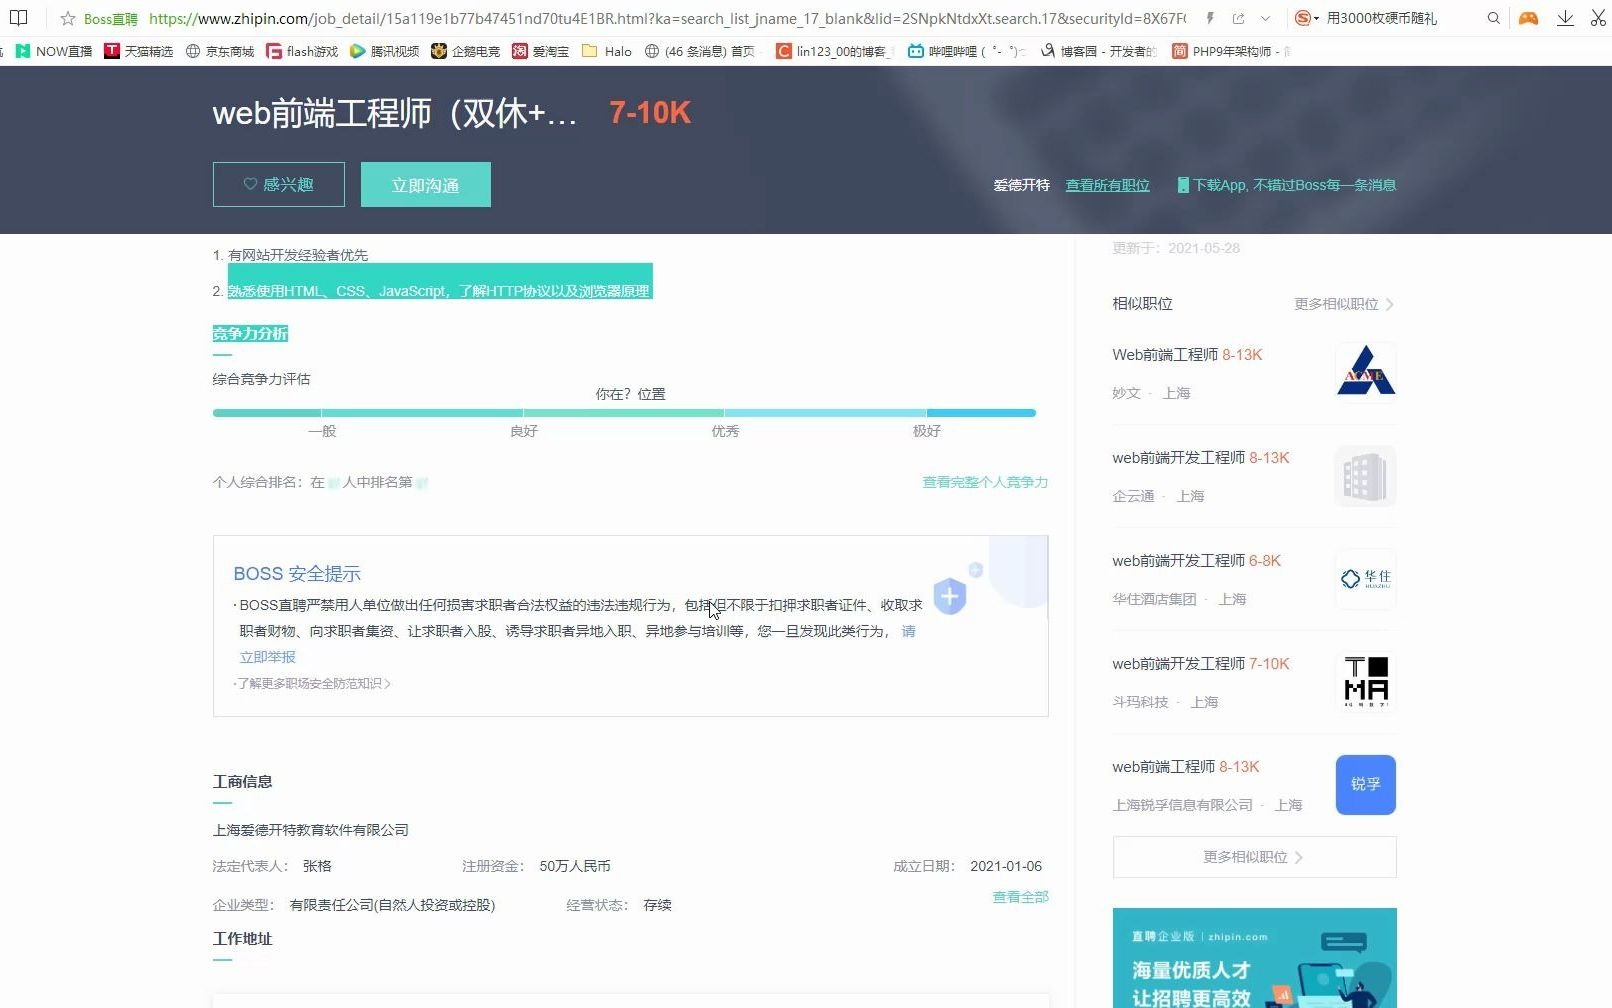
Task: Click the lightning speed-mode icon in address bar
Action: coord(1210,18)
